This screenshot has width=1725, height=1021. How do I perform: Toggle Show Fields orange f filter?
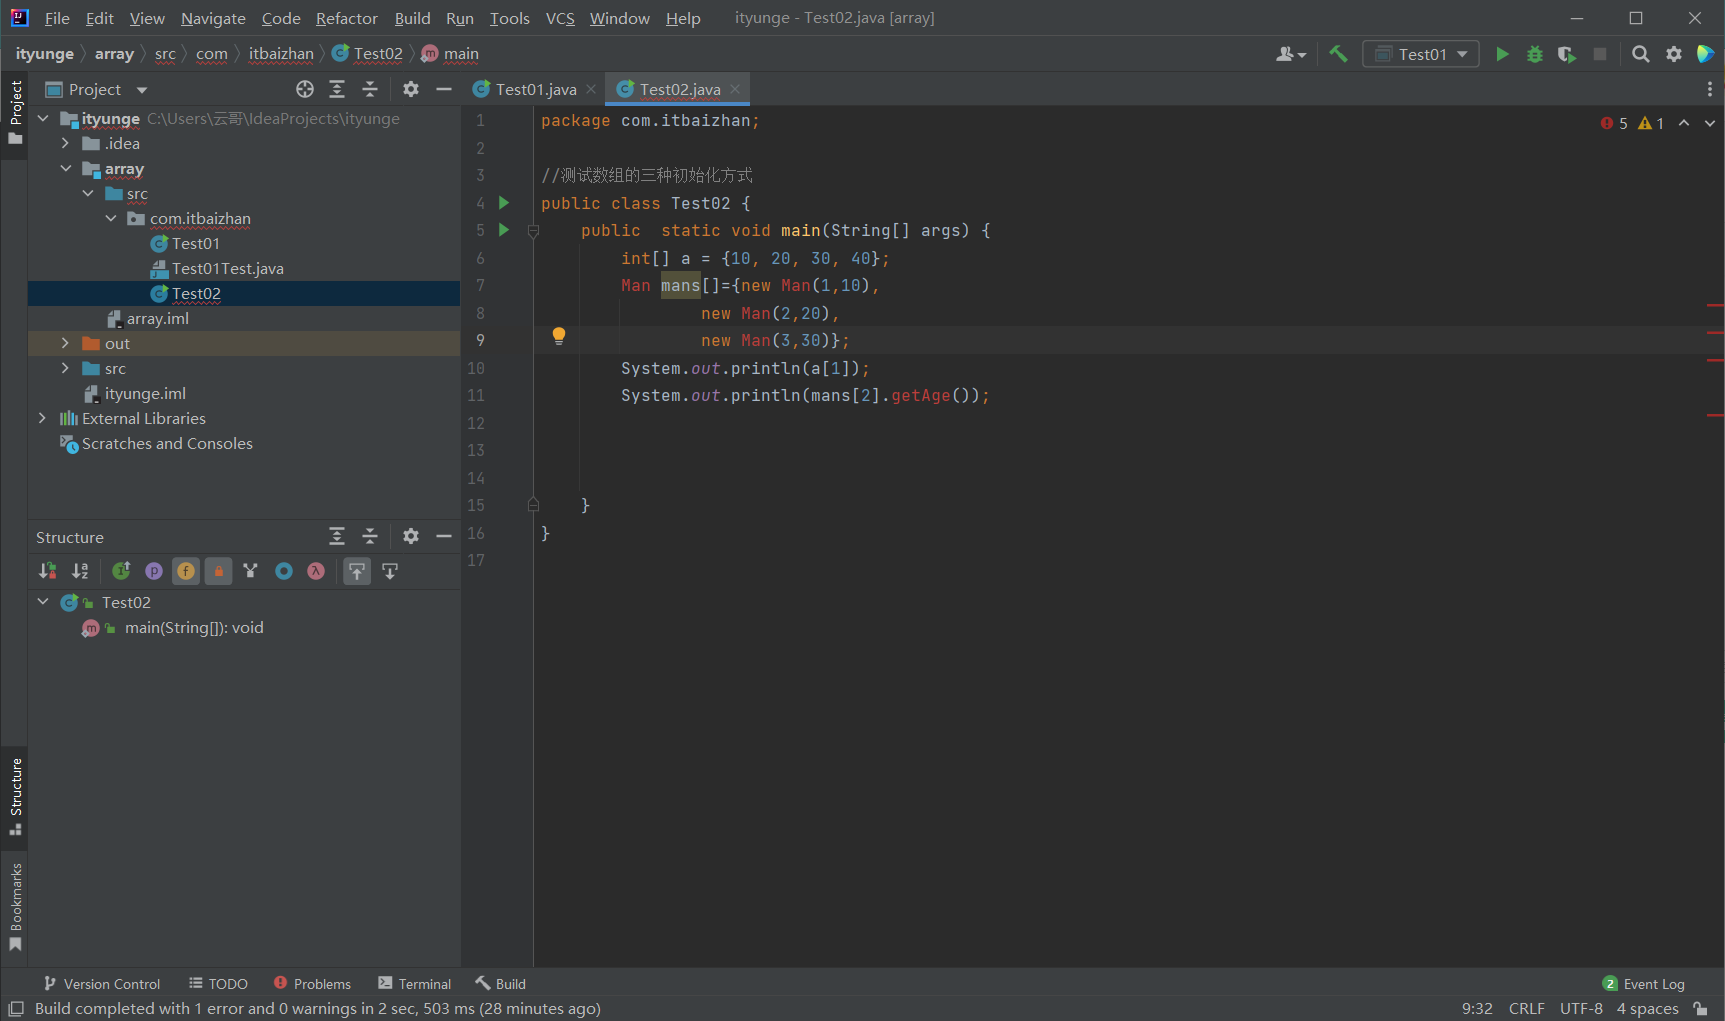coord(186,571)
